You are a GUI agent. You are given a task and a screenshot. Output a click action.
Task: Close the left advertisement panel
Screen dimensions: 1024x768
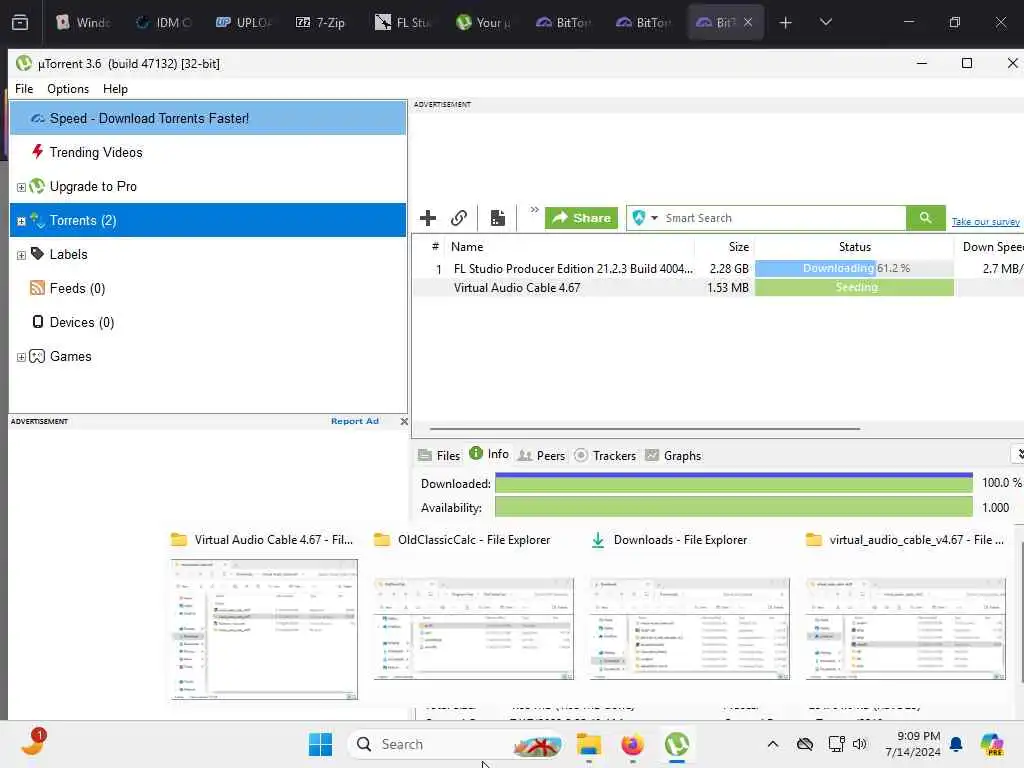404,421
